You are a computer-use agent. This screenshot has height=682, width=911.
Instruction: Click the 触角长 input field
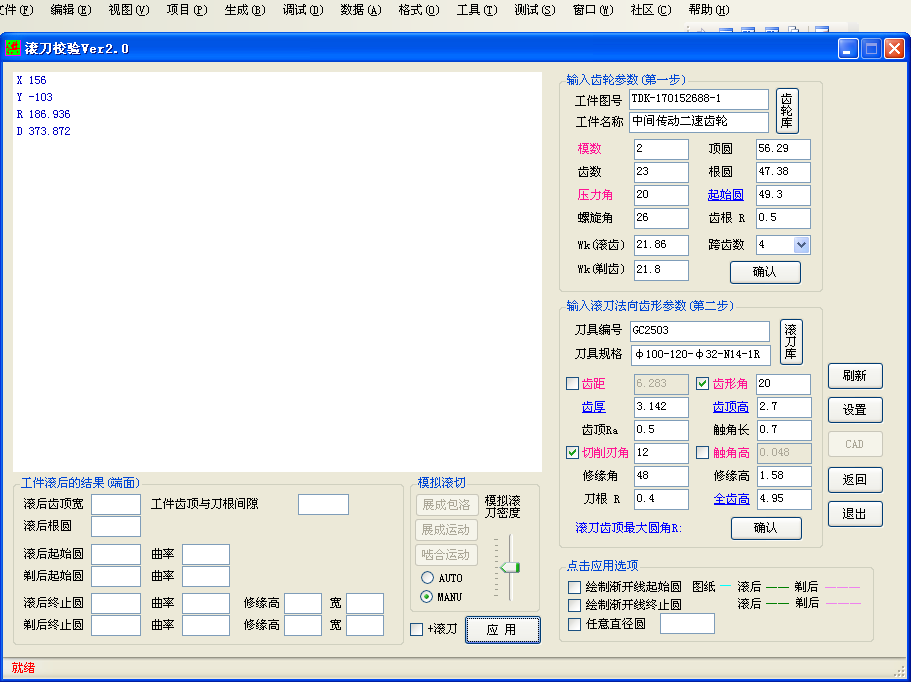tap(784, 430)
